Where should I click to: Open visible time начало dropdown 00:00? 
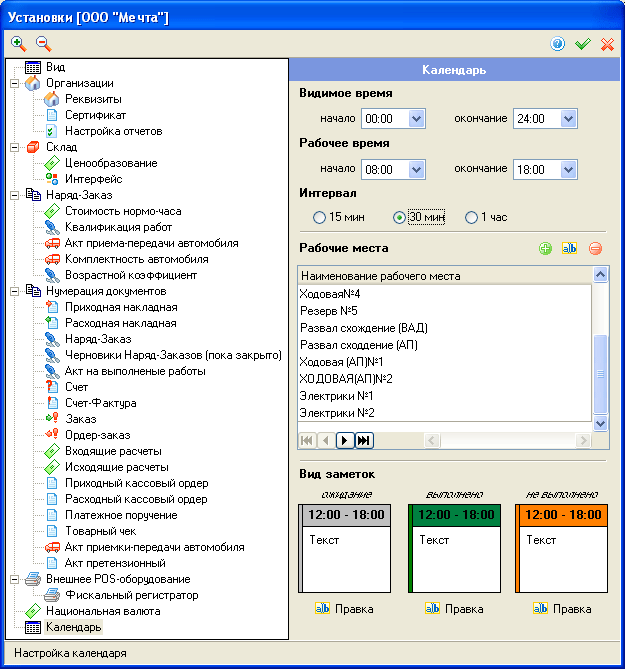tap(417, 119)
